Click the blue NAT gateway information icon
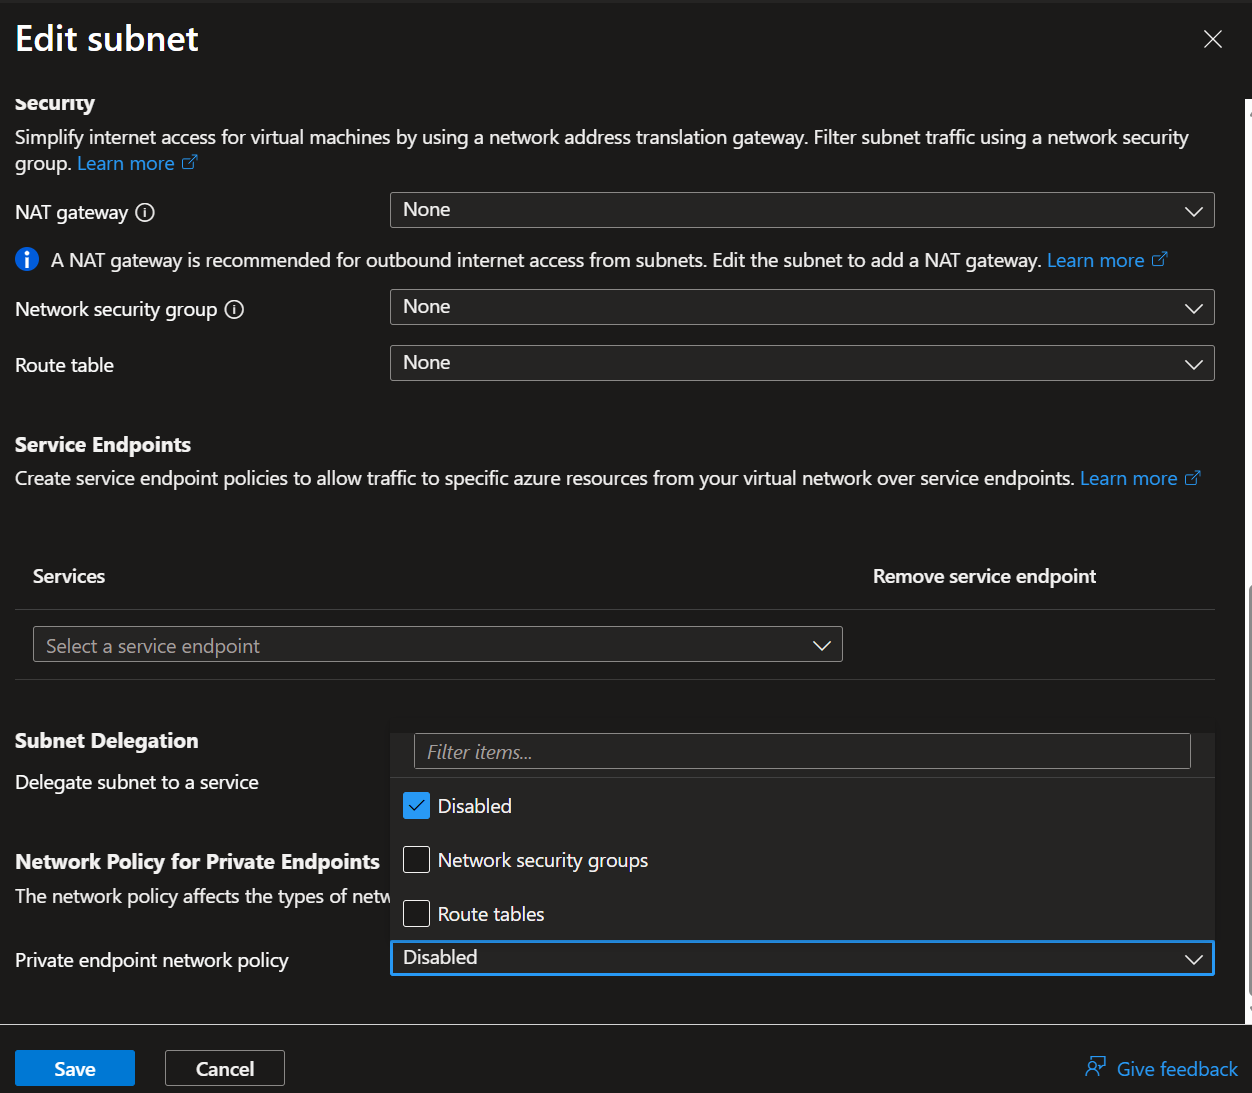 coord(27,260)
